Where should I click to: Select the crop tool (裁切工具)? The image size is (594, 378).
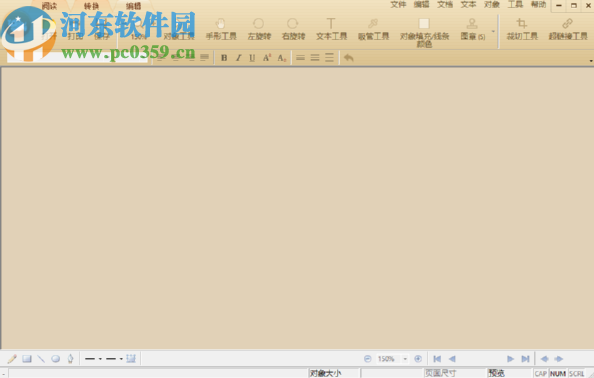pyautogui.click(x=522, y=30)
